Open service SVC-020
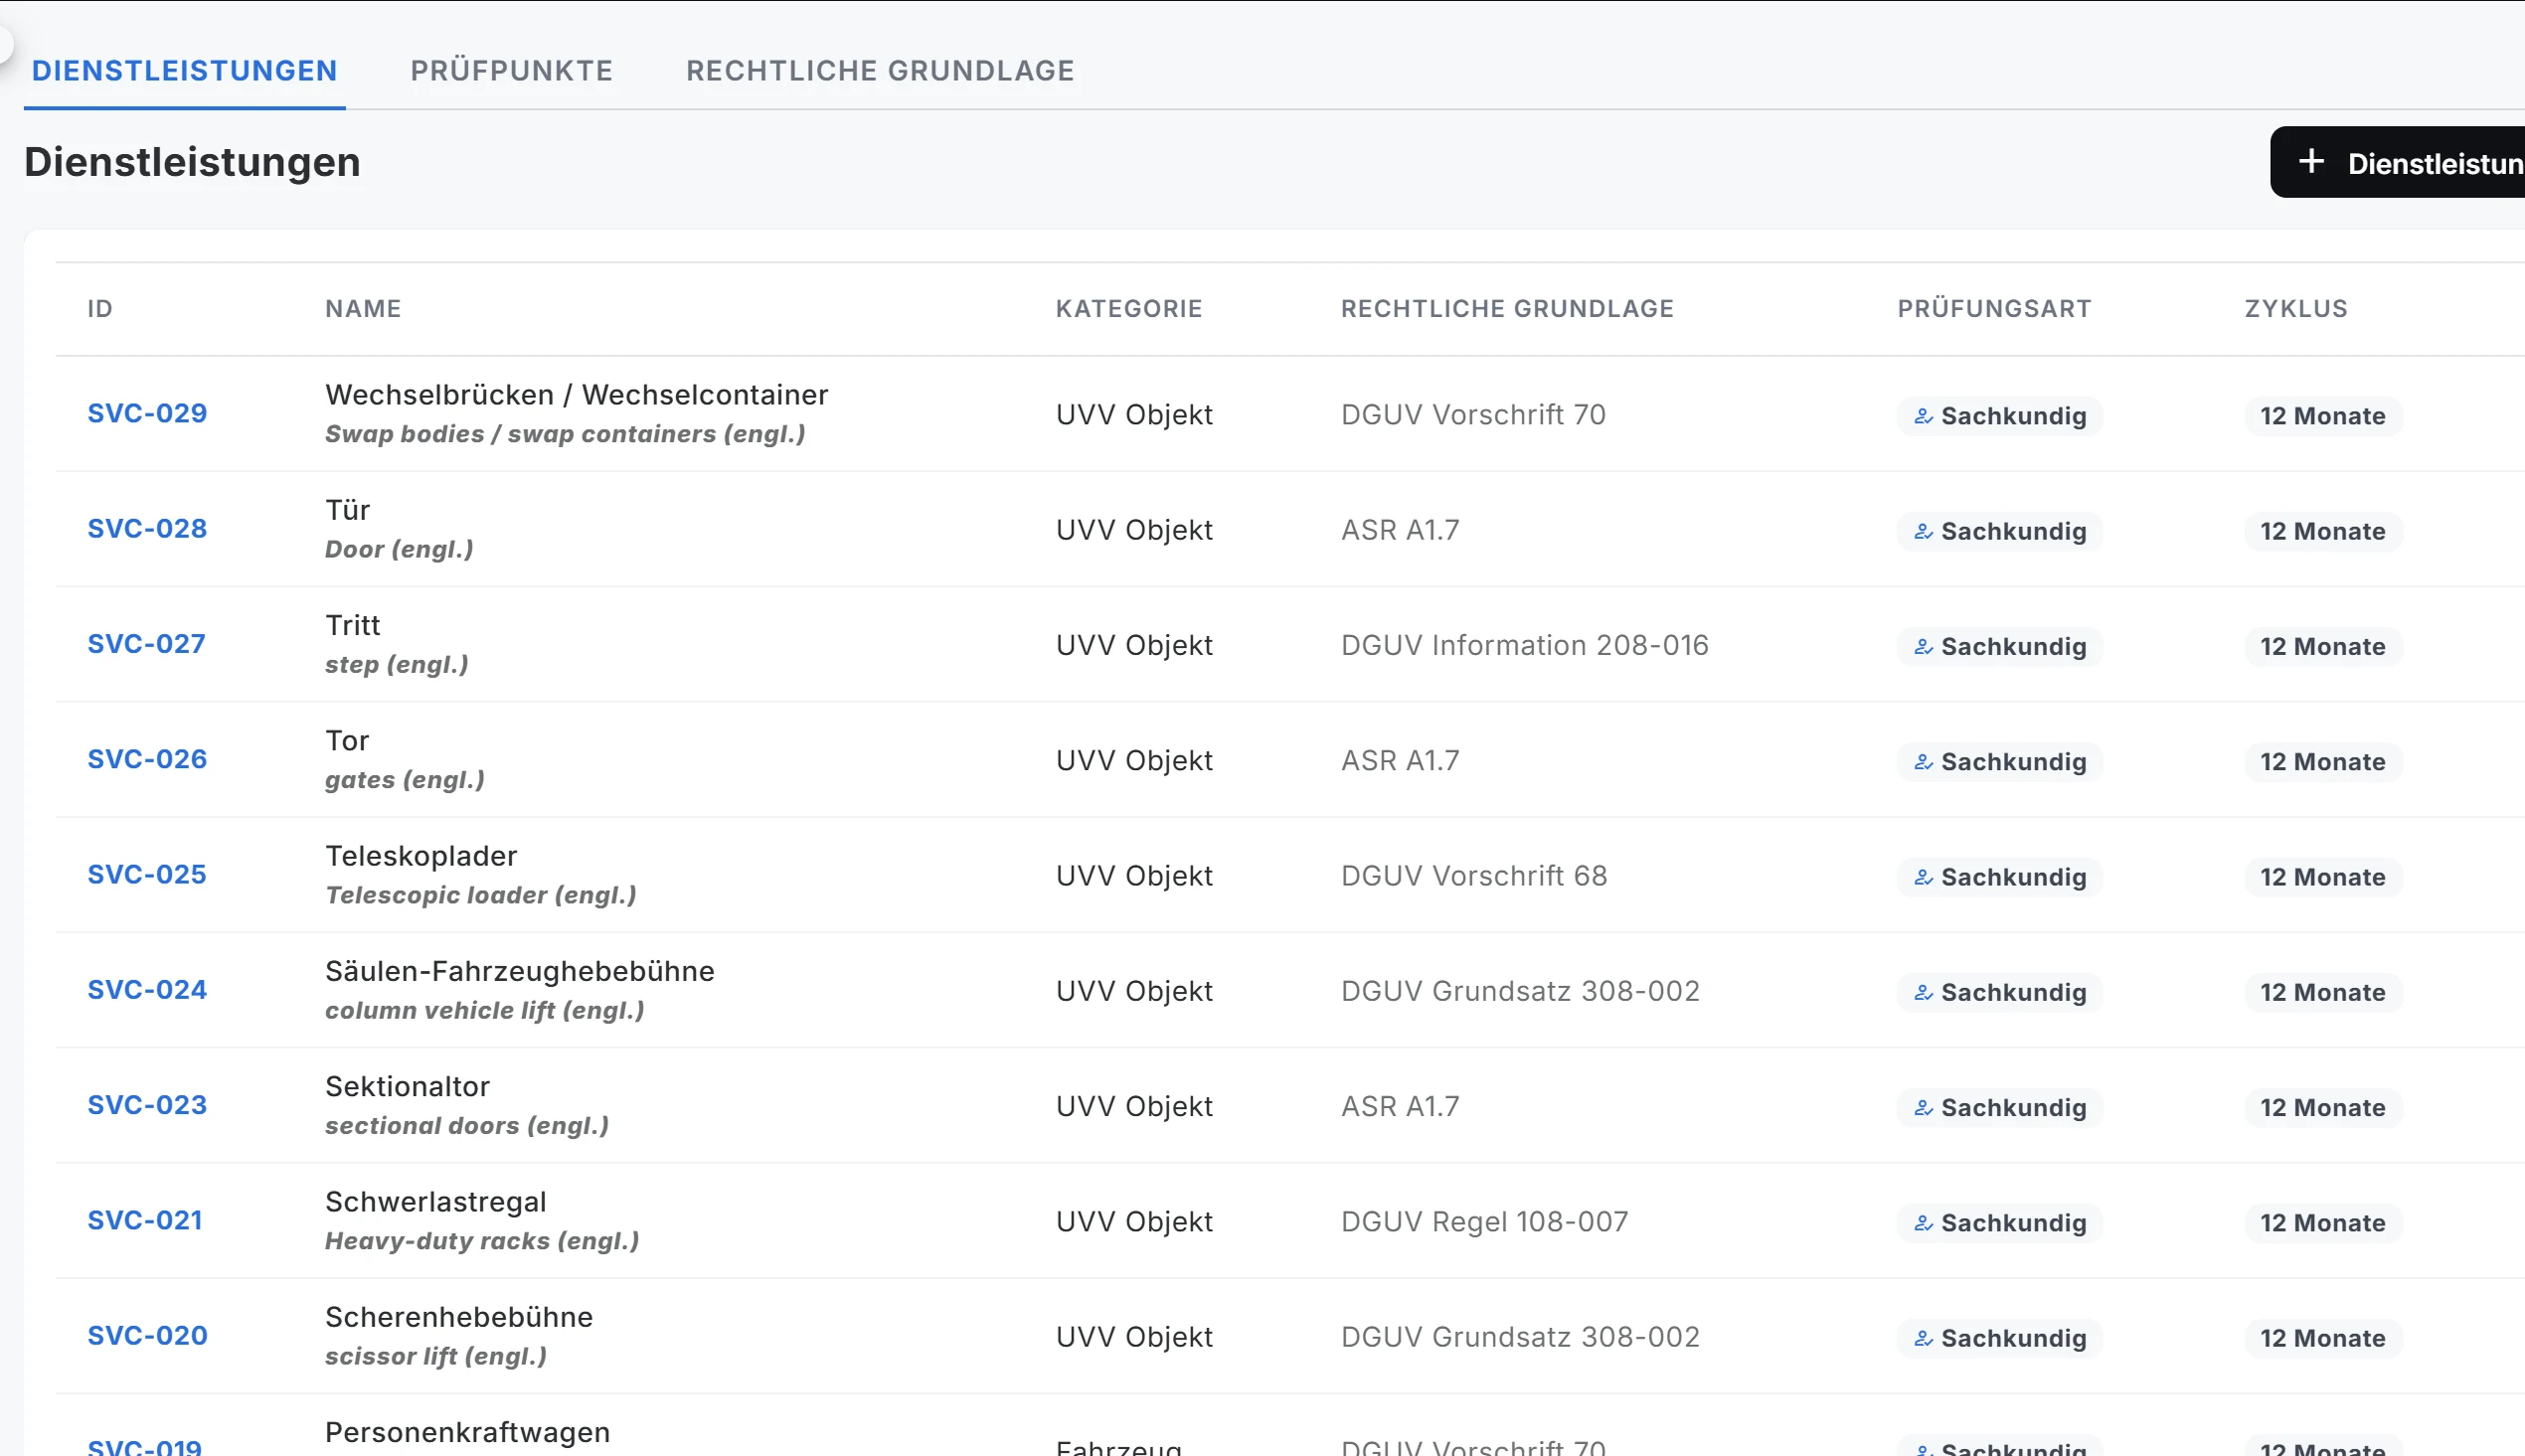Image resolution: width=2525 pixels, height=1456 pixels. 147,1336
